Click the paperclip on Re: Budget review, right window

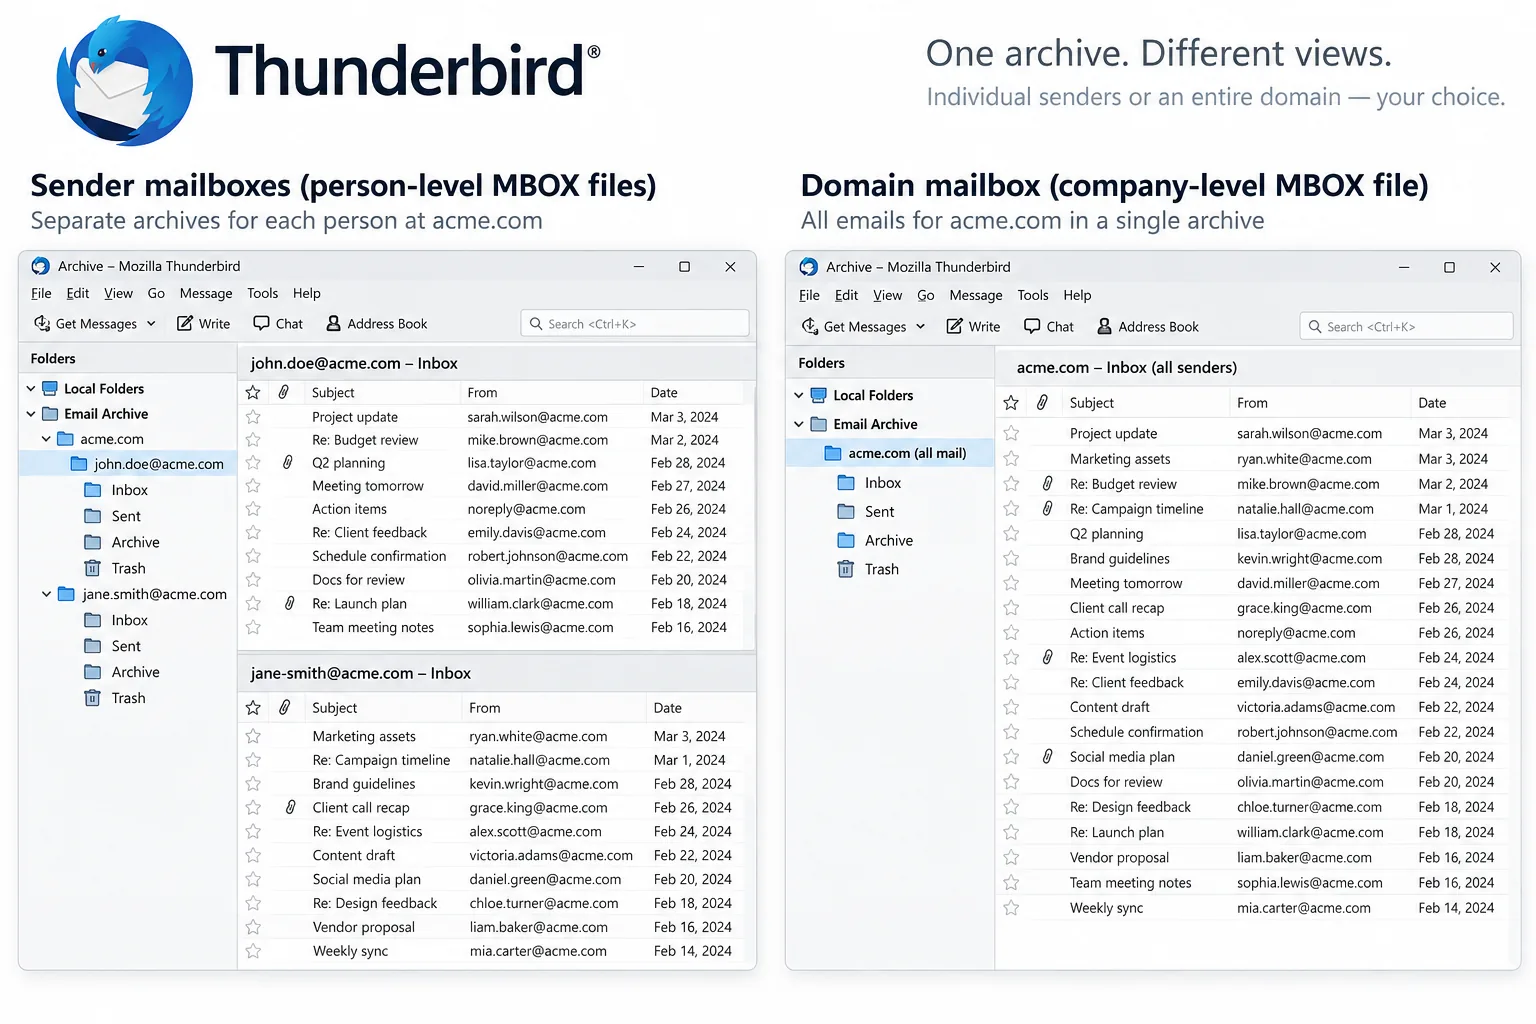click(1047, 484)
